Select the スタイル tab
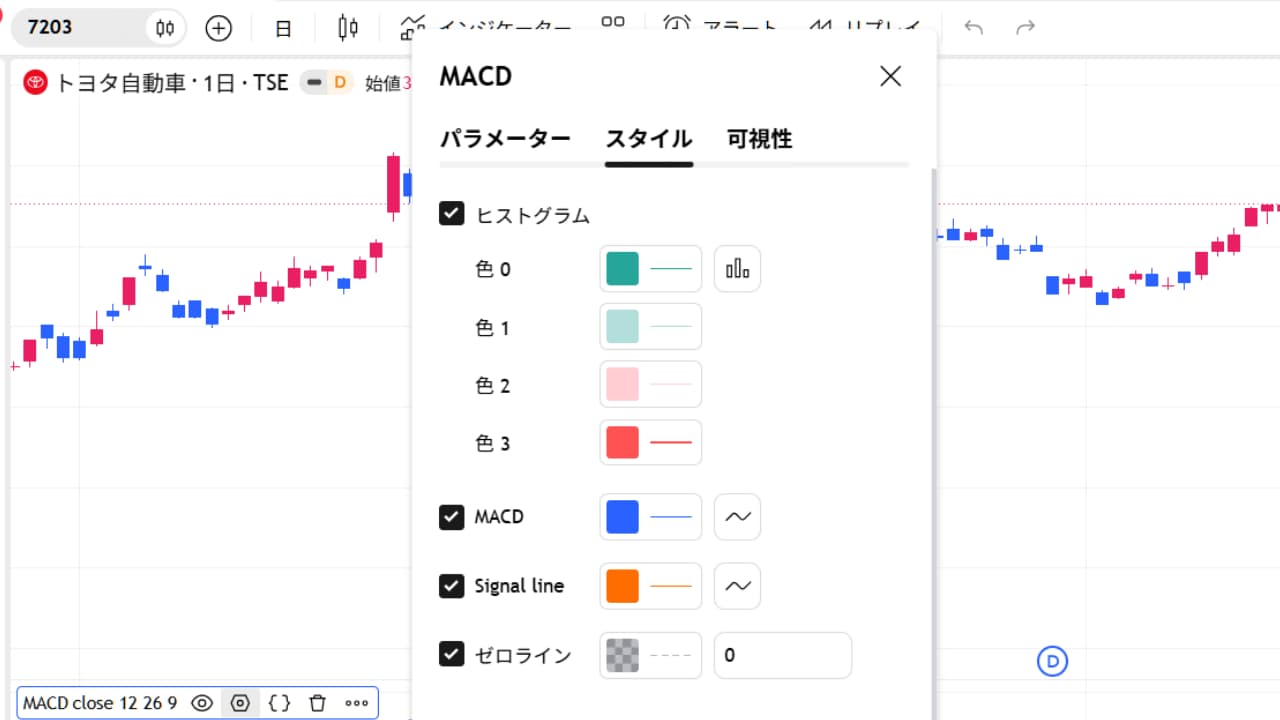Screen dimensions: 1280x720 [x=649, y=139]
